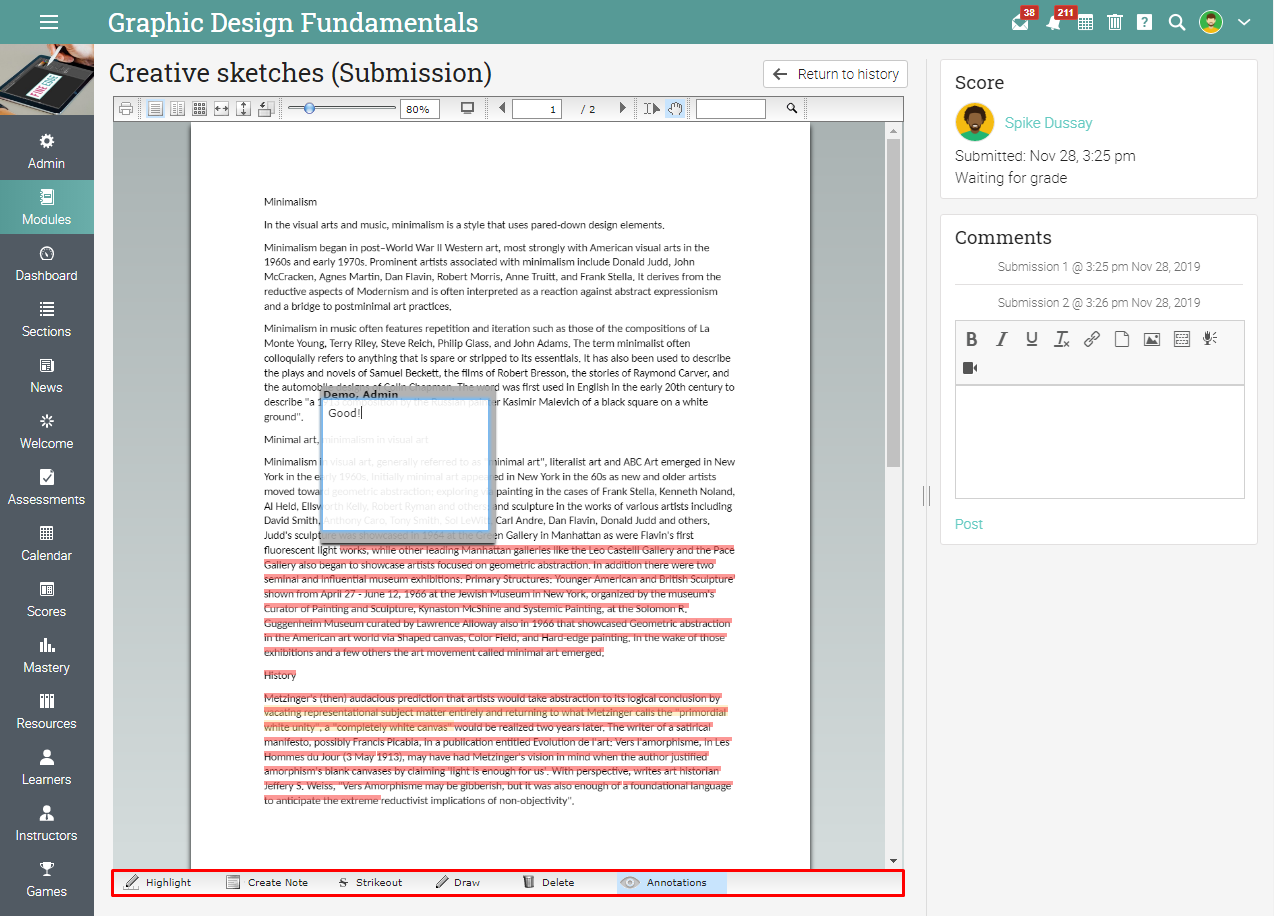Image resolution: width=1274 pixels, height=916 pixels.
Task: Click the Return to history button
Action: pos(835,74)
